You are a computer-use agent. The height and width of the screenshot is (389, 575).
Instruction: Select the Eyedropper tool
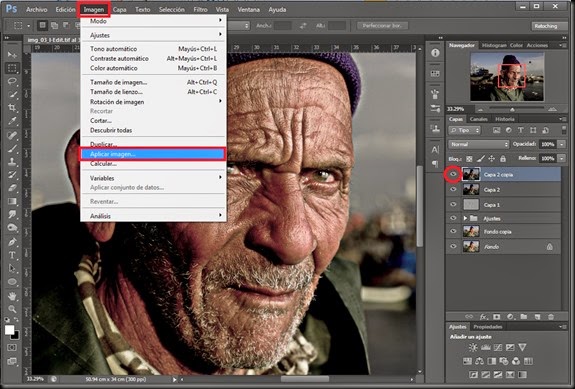coord(12,121)
